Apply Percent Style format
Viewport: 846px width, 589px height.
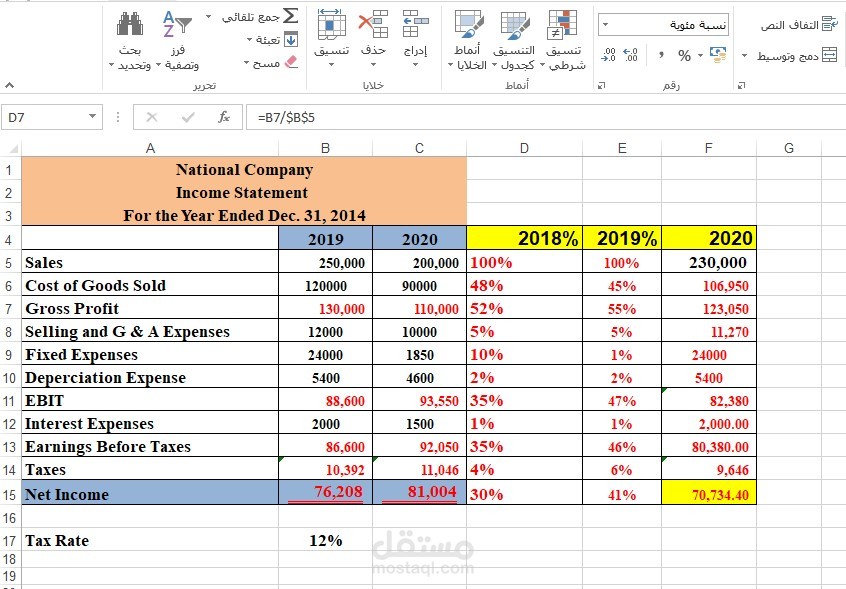684,55
